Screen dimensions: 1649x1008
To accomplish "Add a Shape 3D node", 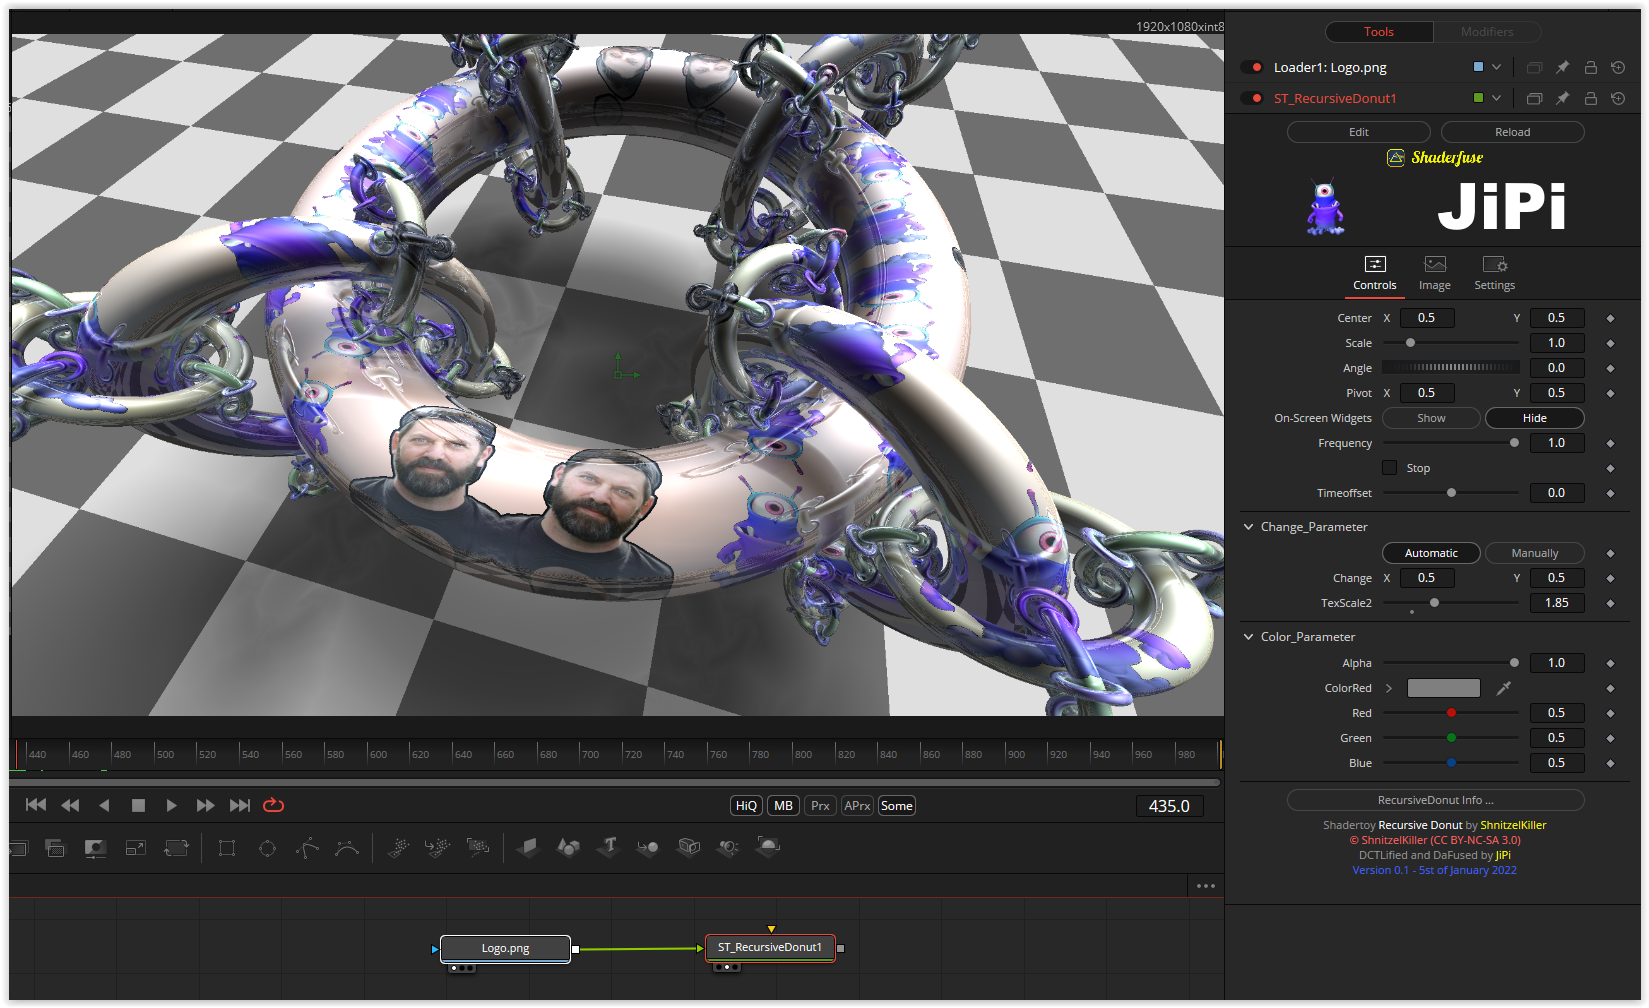I will (569, 848).
